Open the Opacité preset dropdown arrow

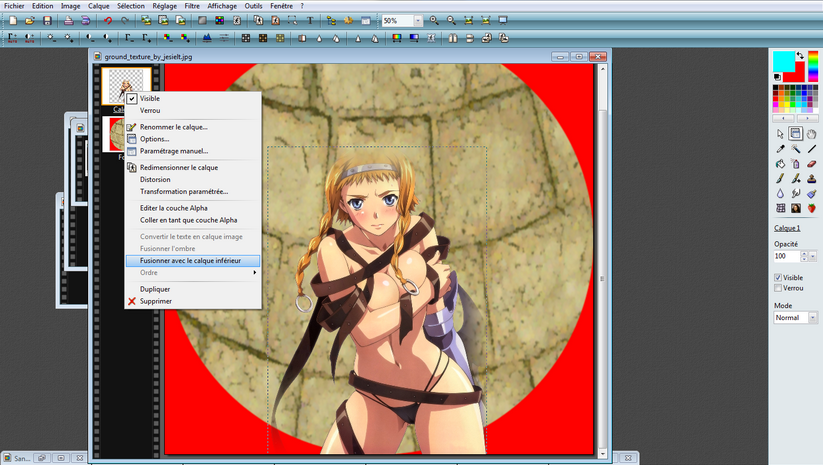click(813, 256)
